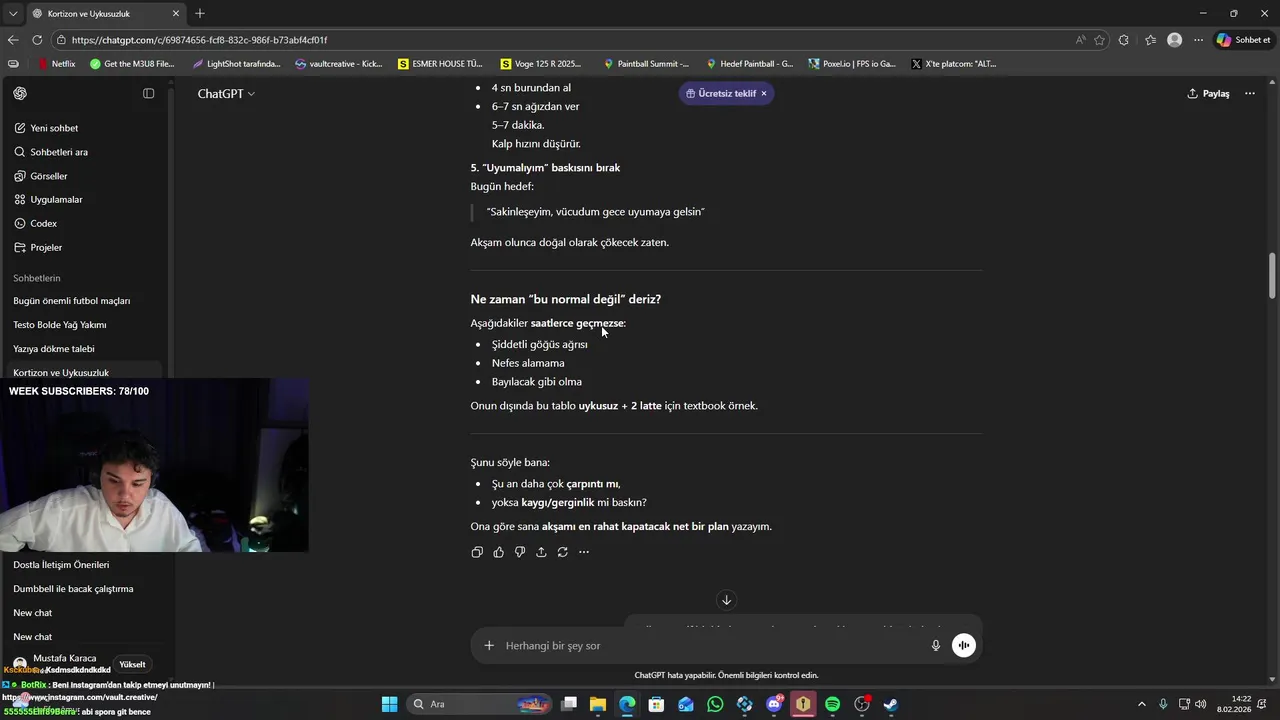Collapse the Sohbetlerin chat section

(x=37, y=278)
